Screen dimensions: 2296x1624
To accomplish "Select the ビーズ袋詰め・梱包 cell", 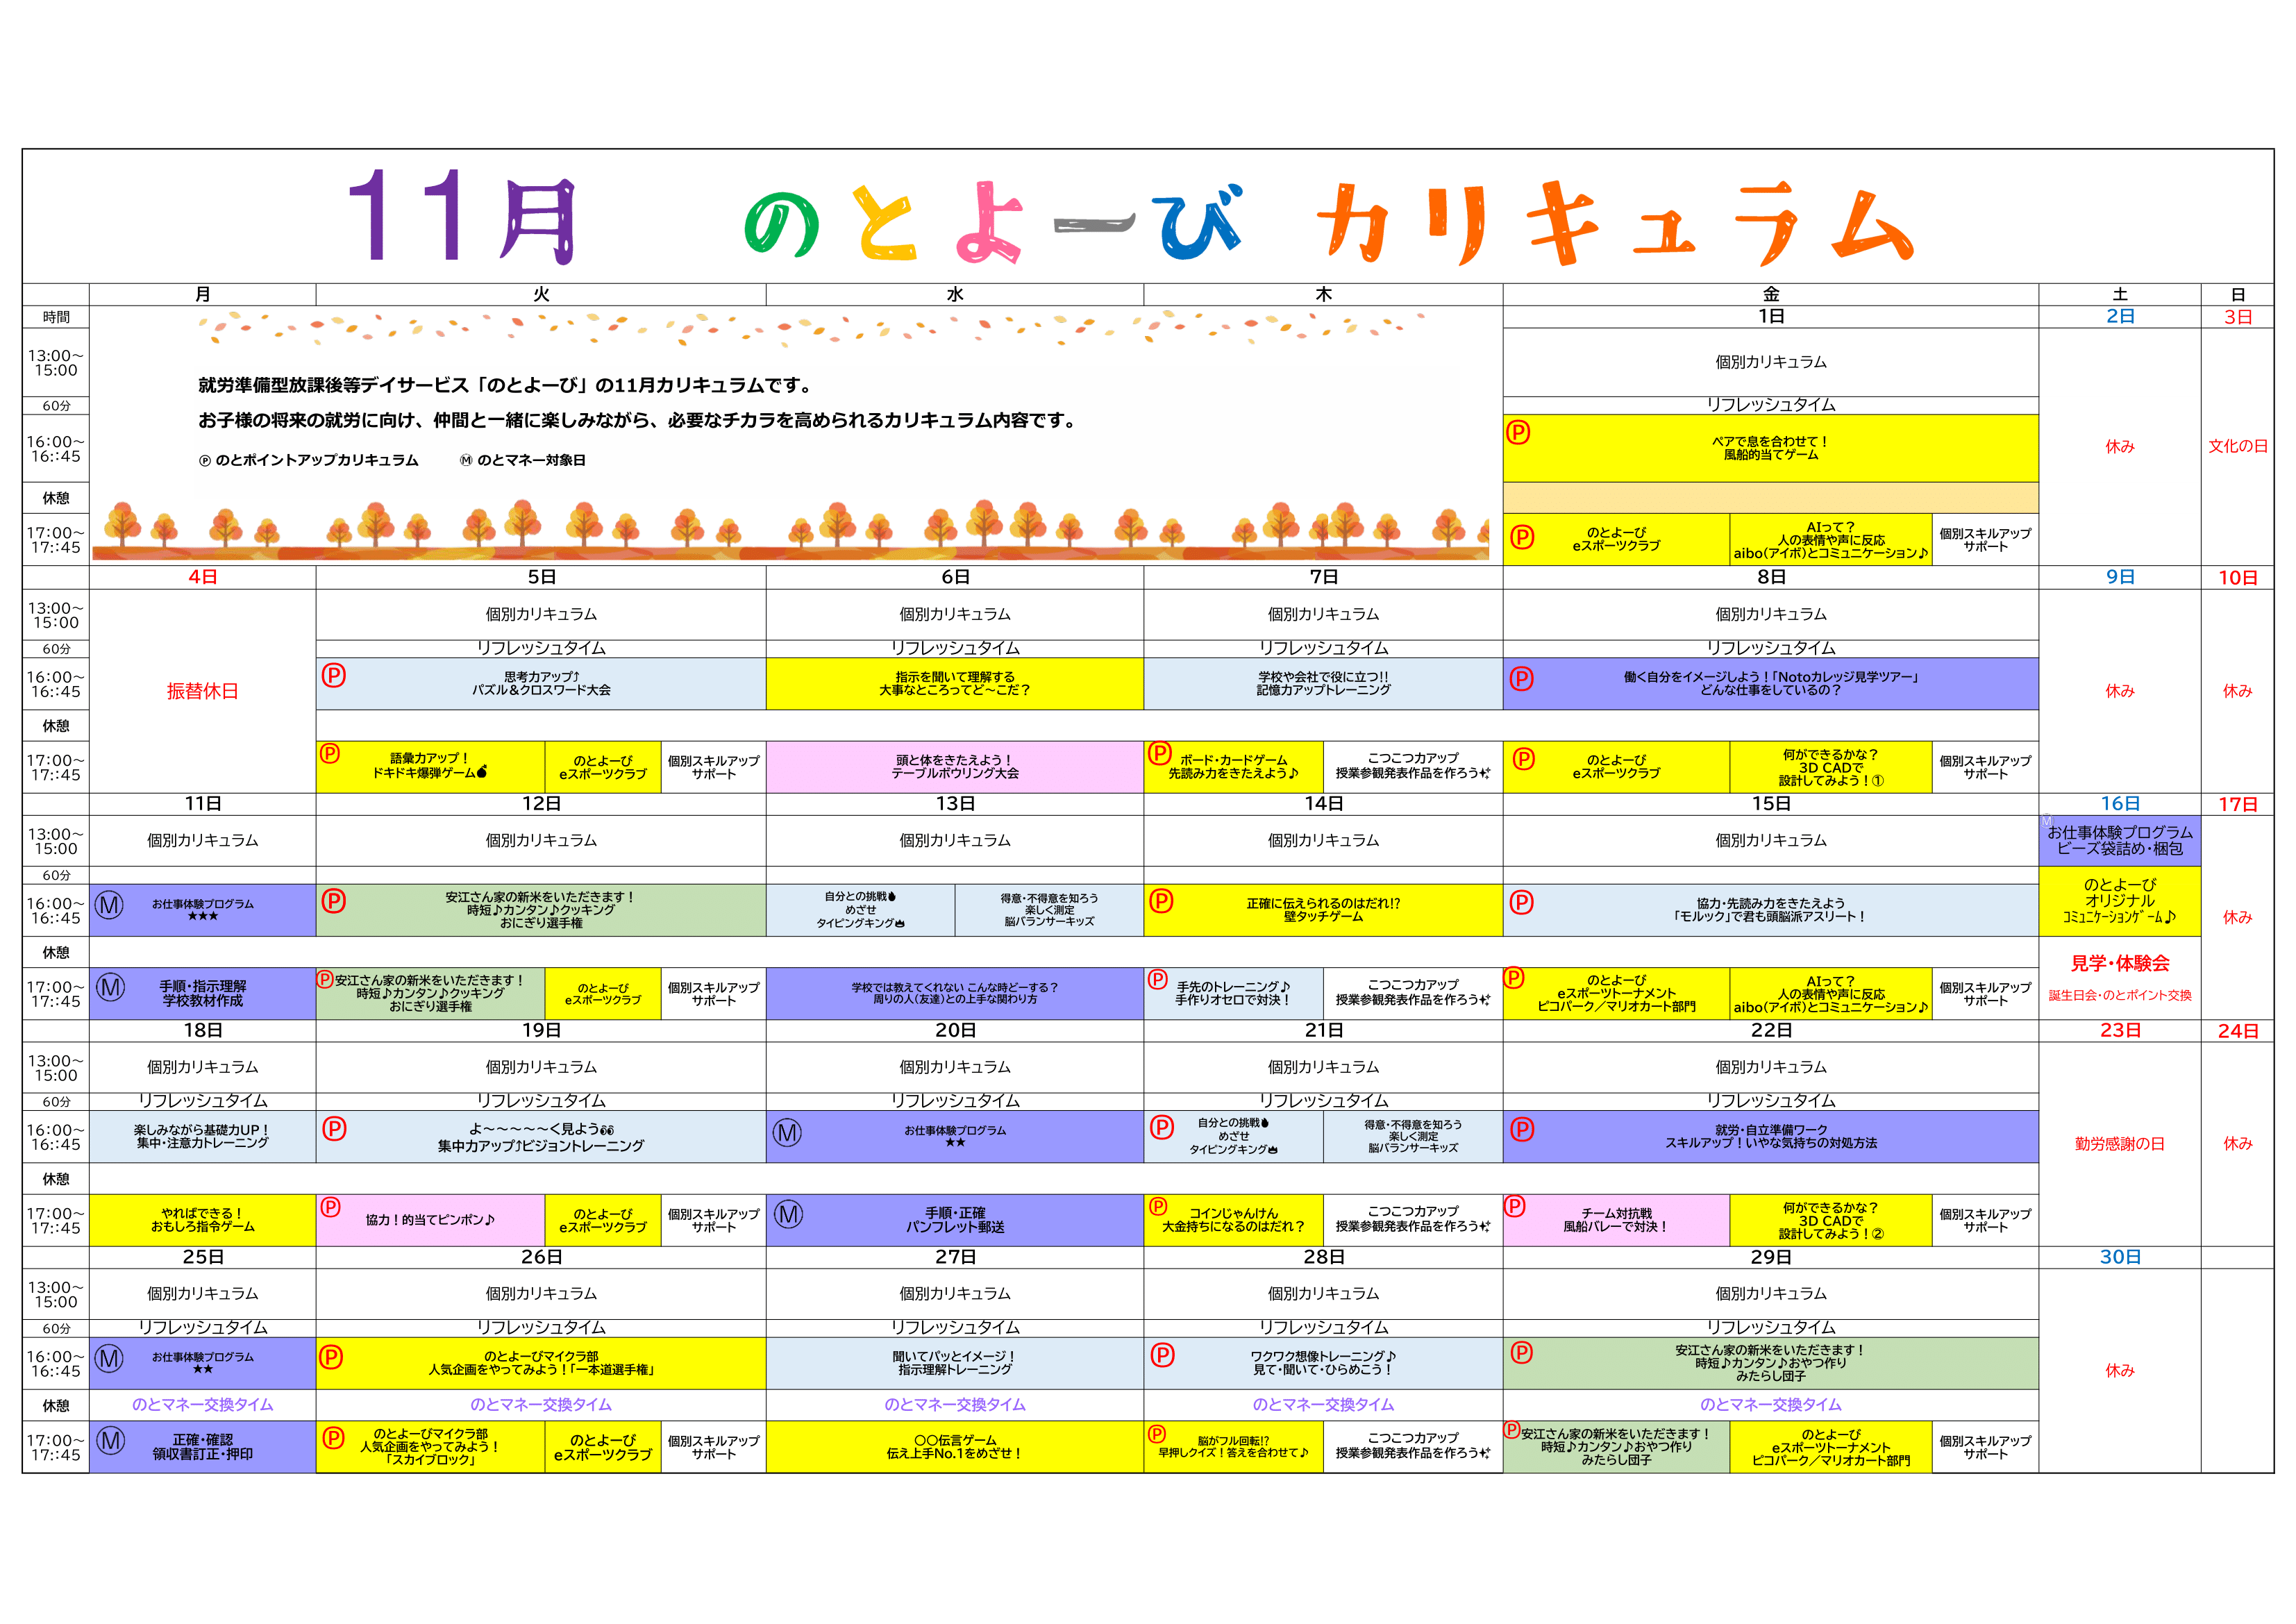I will 2120,841.
